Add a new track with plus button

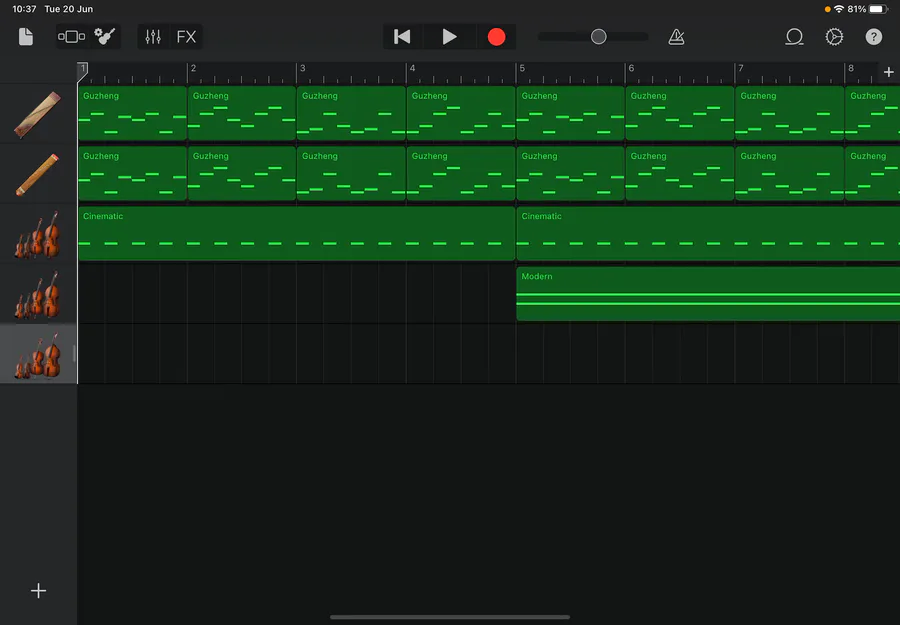(x=38, y=591)
